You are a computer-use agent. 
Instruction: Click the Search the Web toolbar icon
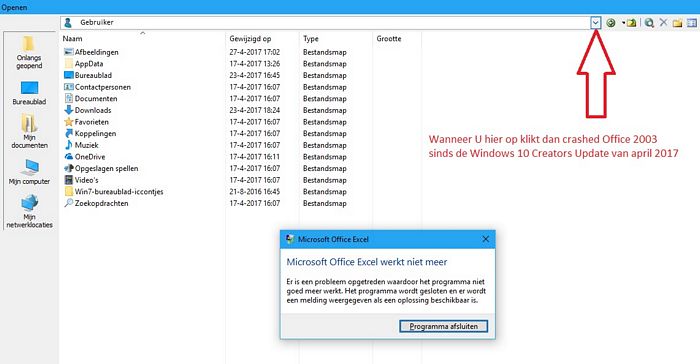point(649,22)
